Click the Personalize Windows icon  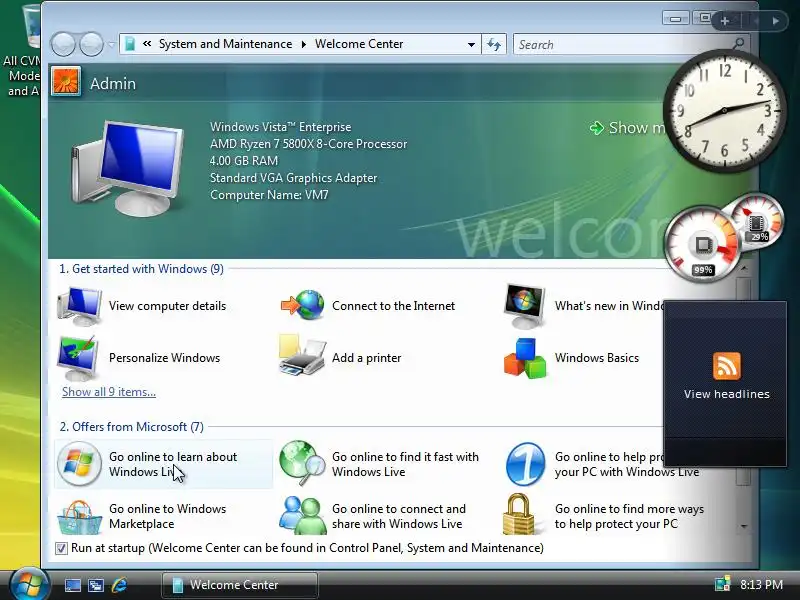pos(78,358)
